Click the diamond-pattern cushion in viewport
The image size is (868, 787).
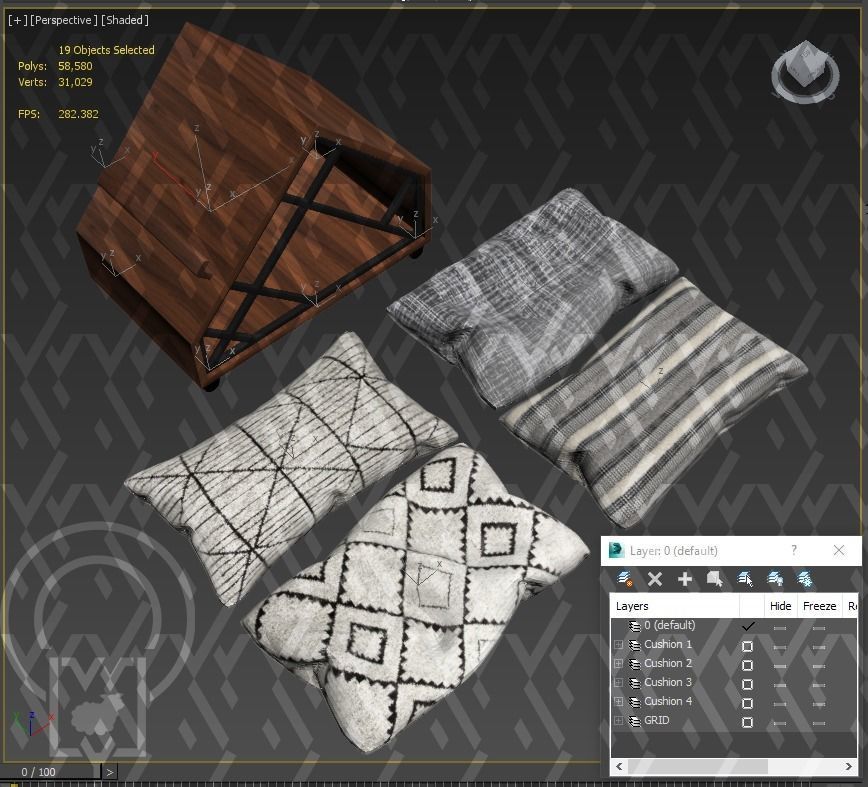(415, 598)
